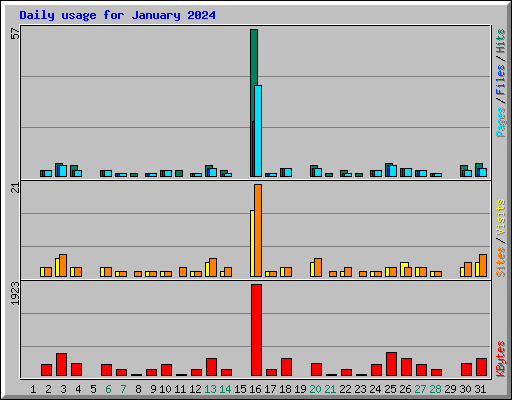Screen dimensions: 512x400
Task: Click the 'KBytes' legend label
Action: [500, 359]
